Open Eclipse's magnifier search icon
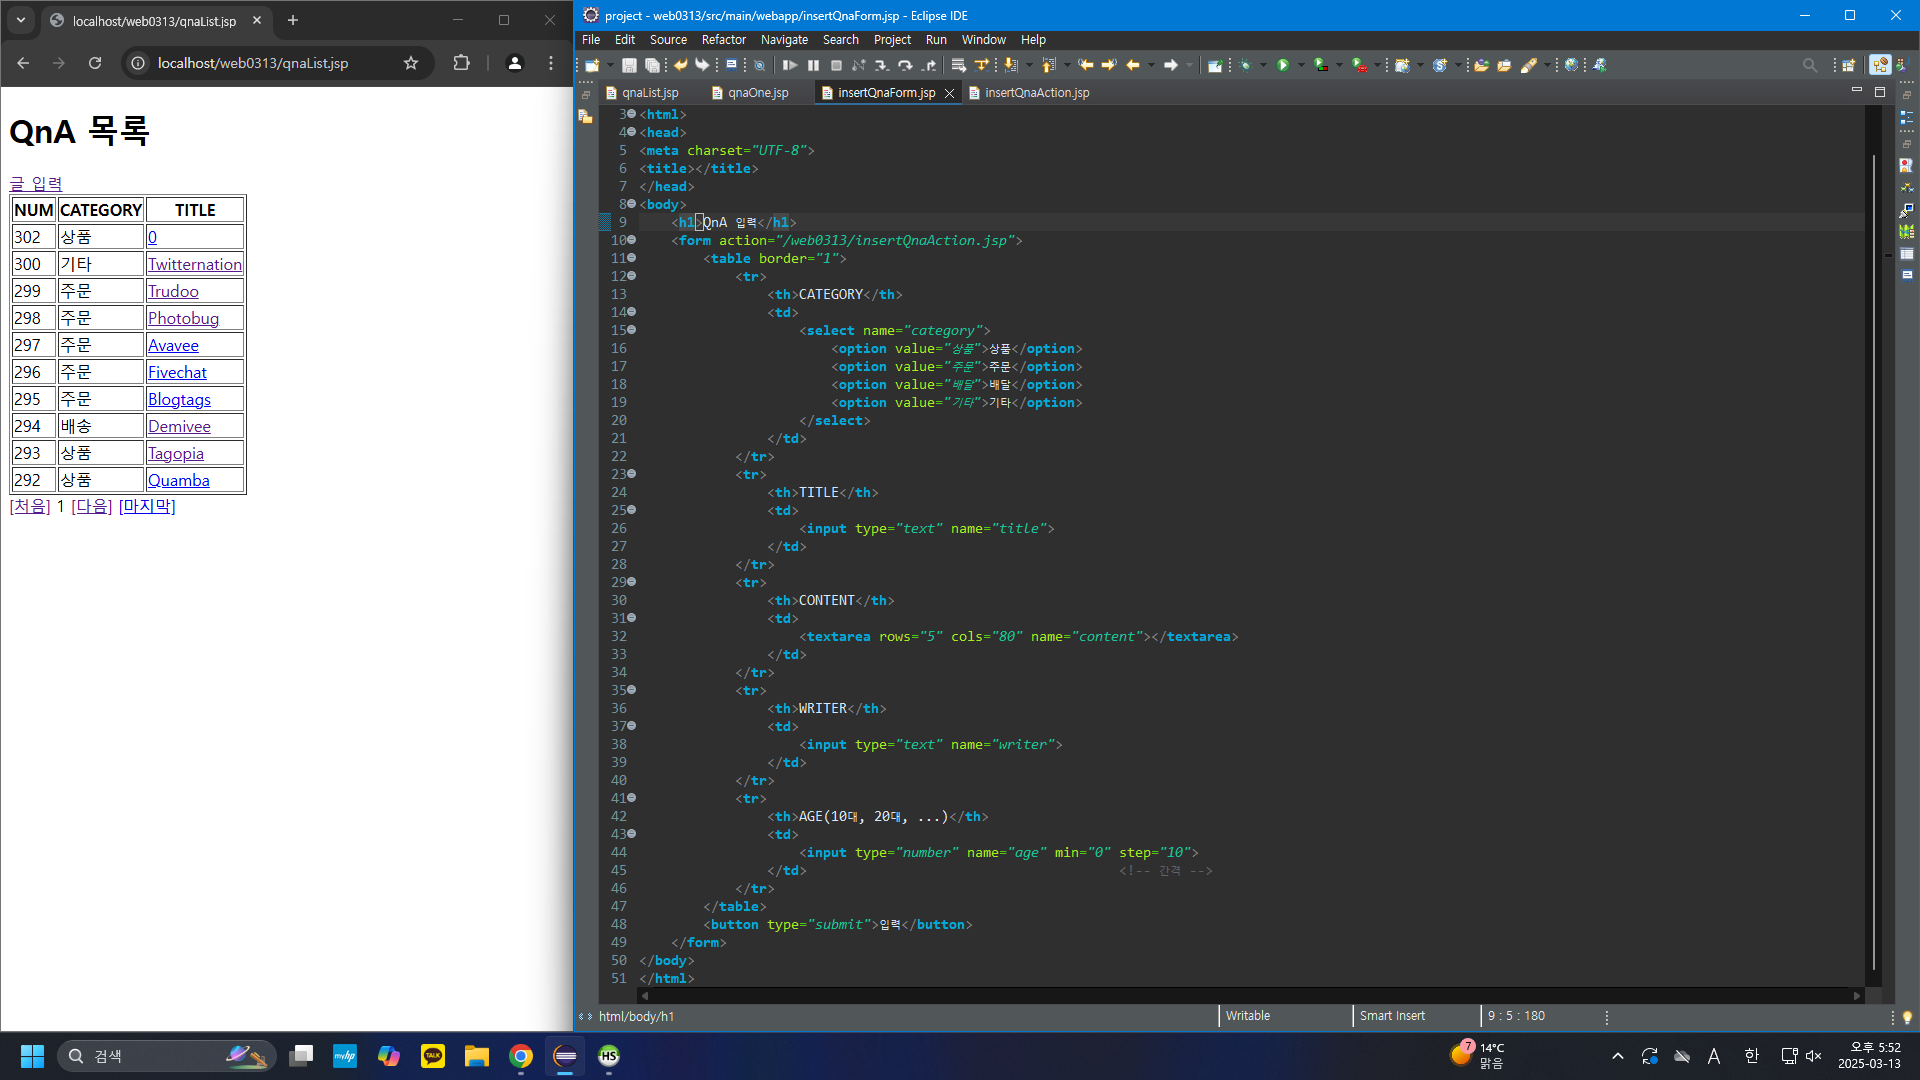Screen dimensions: 1920x1080 click(1810, 65)
